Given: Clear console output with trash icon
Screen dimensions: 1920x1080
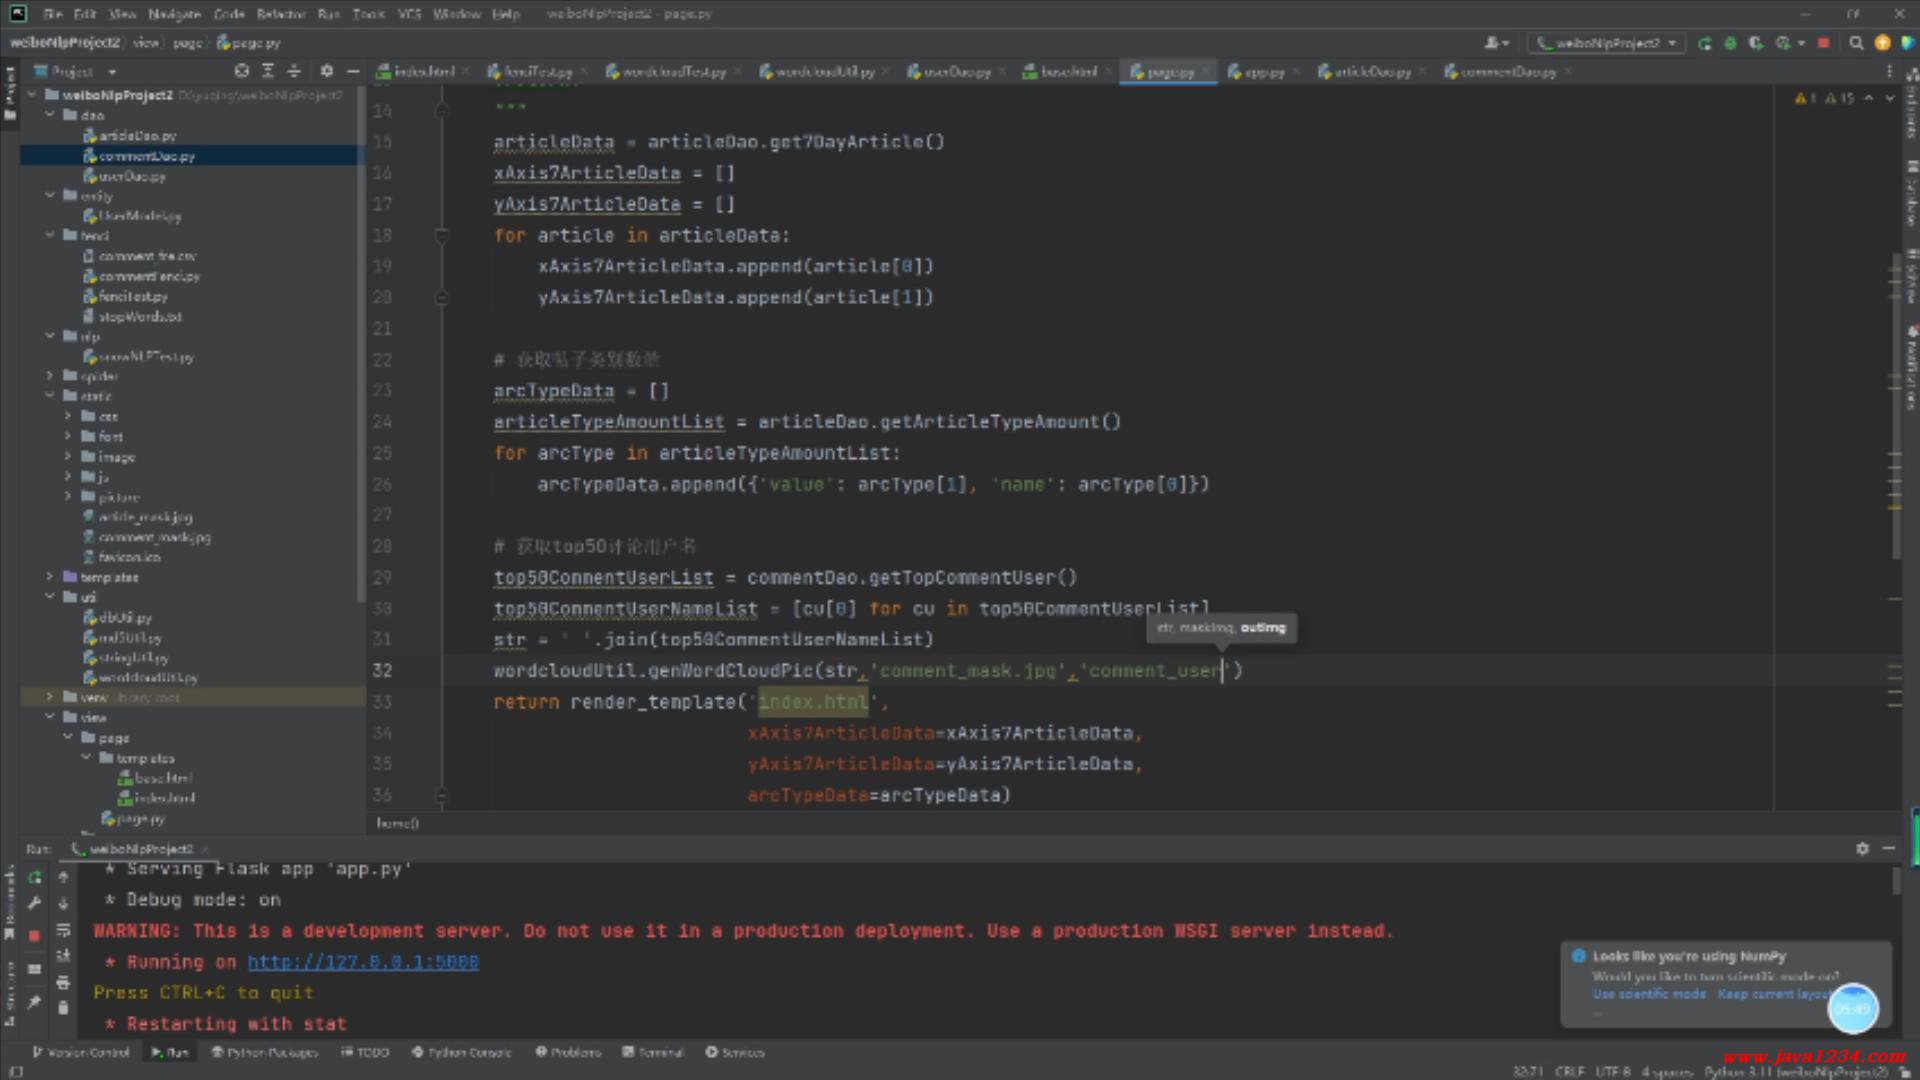Looking at the screenshot, I should point(63,1008).
